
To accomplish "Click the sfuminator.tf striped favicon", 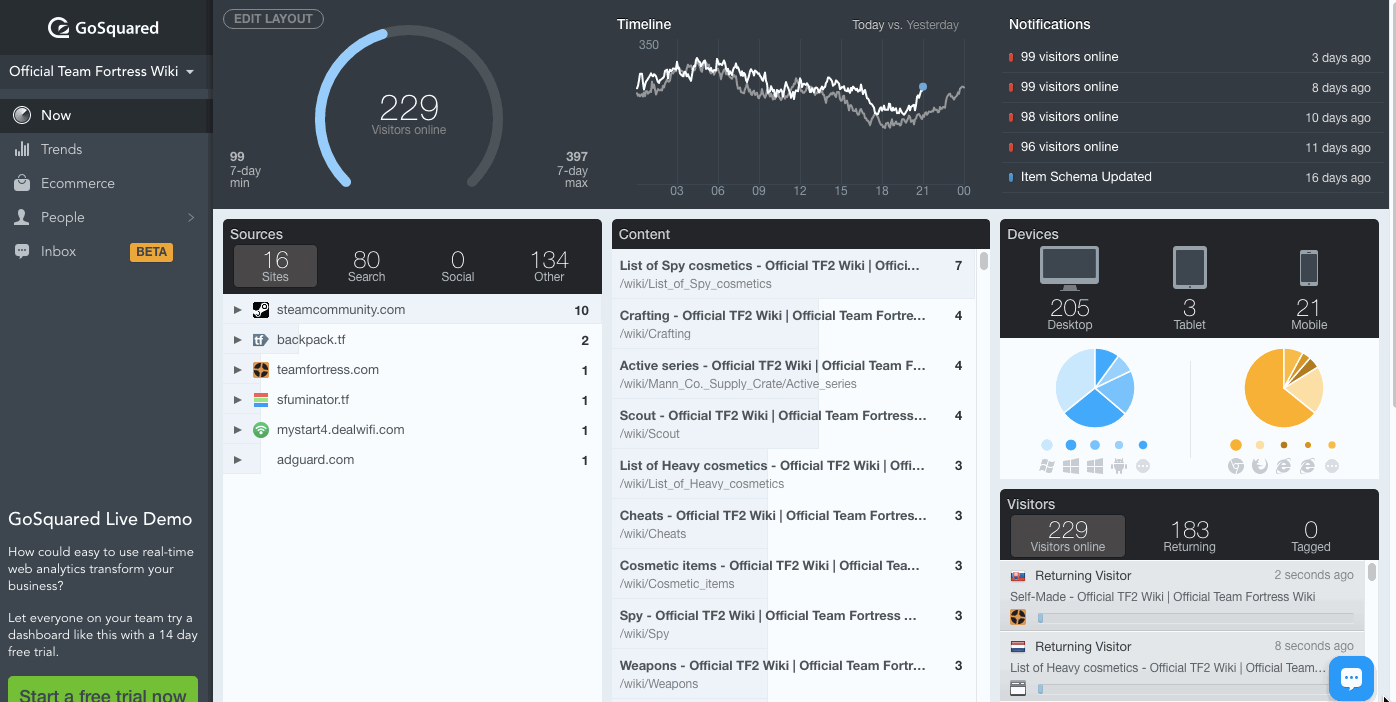I will click(261, 400).
